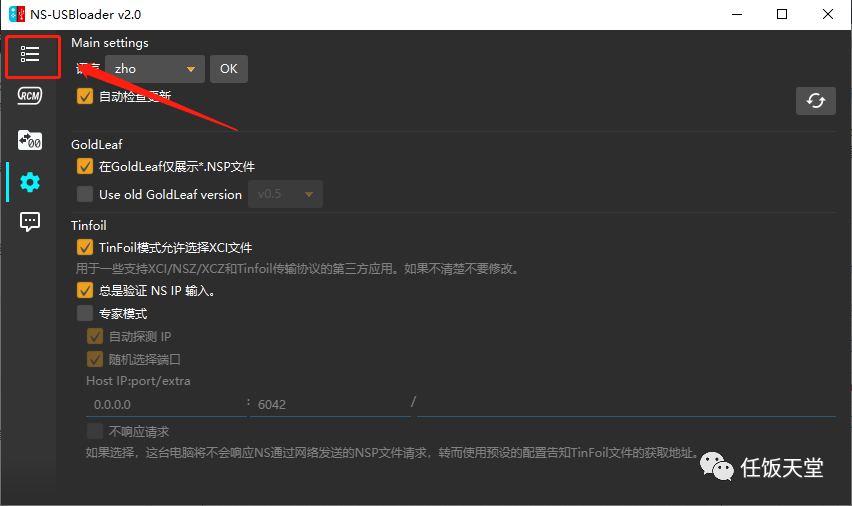
Task: Click the Host IP field showing 0.0.0.0
Action: [x=166, y=404]
